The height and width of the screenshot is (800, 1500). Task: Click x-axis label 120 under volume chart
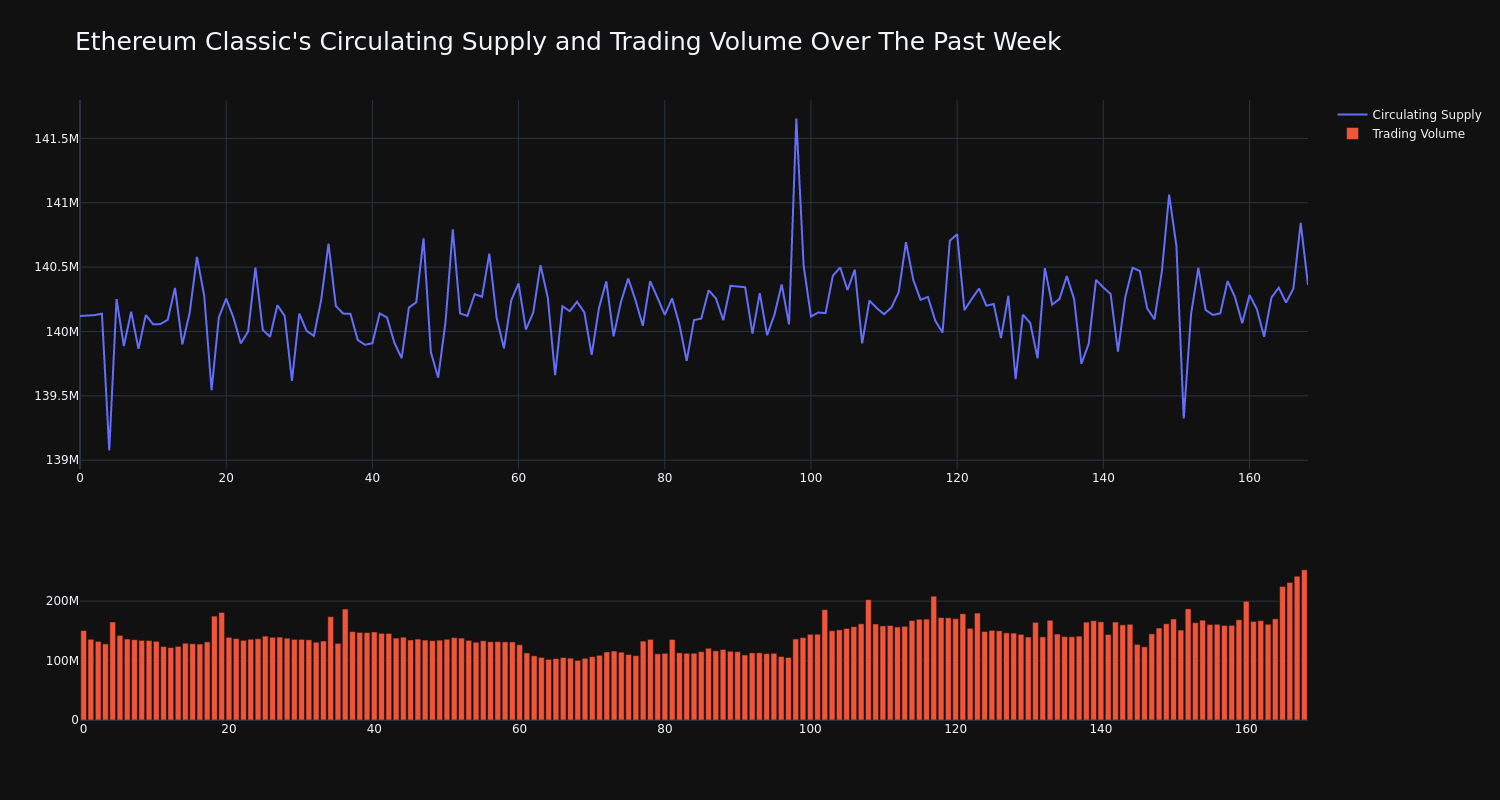(955, 729)
